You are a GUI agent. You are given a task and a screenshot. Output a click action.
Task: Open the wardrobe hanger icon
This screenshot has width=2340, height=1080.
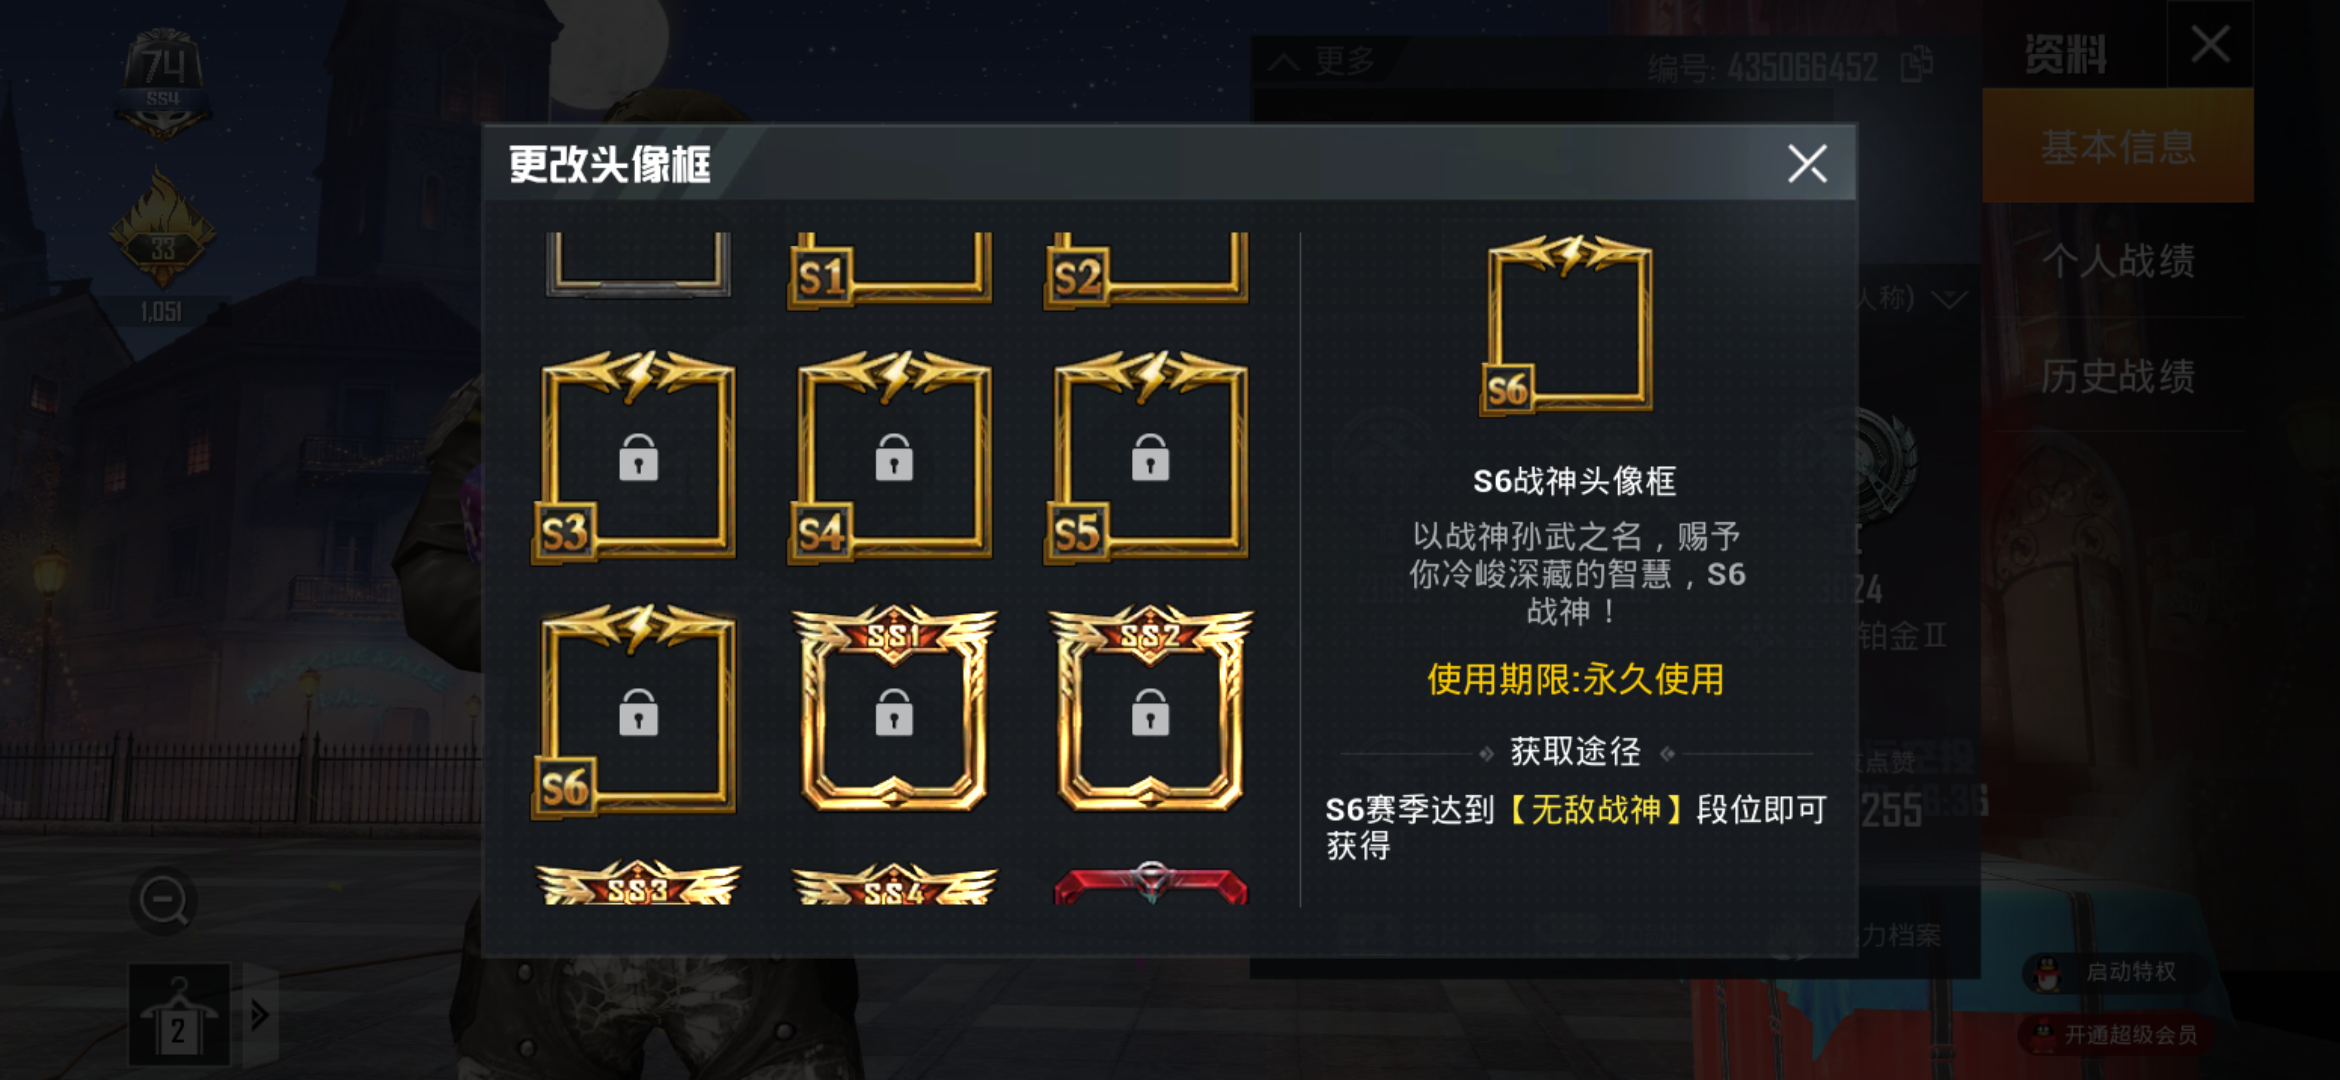pos(179,1013)
